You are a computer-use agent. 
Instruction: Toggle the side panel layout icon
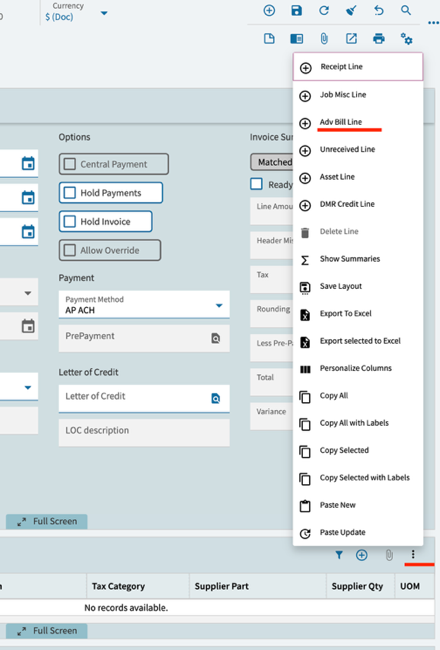[x=297, y=39]
